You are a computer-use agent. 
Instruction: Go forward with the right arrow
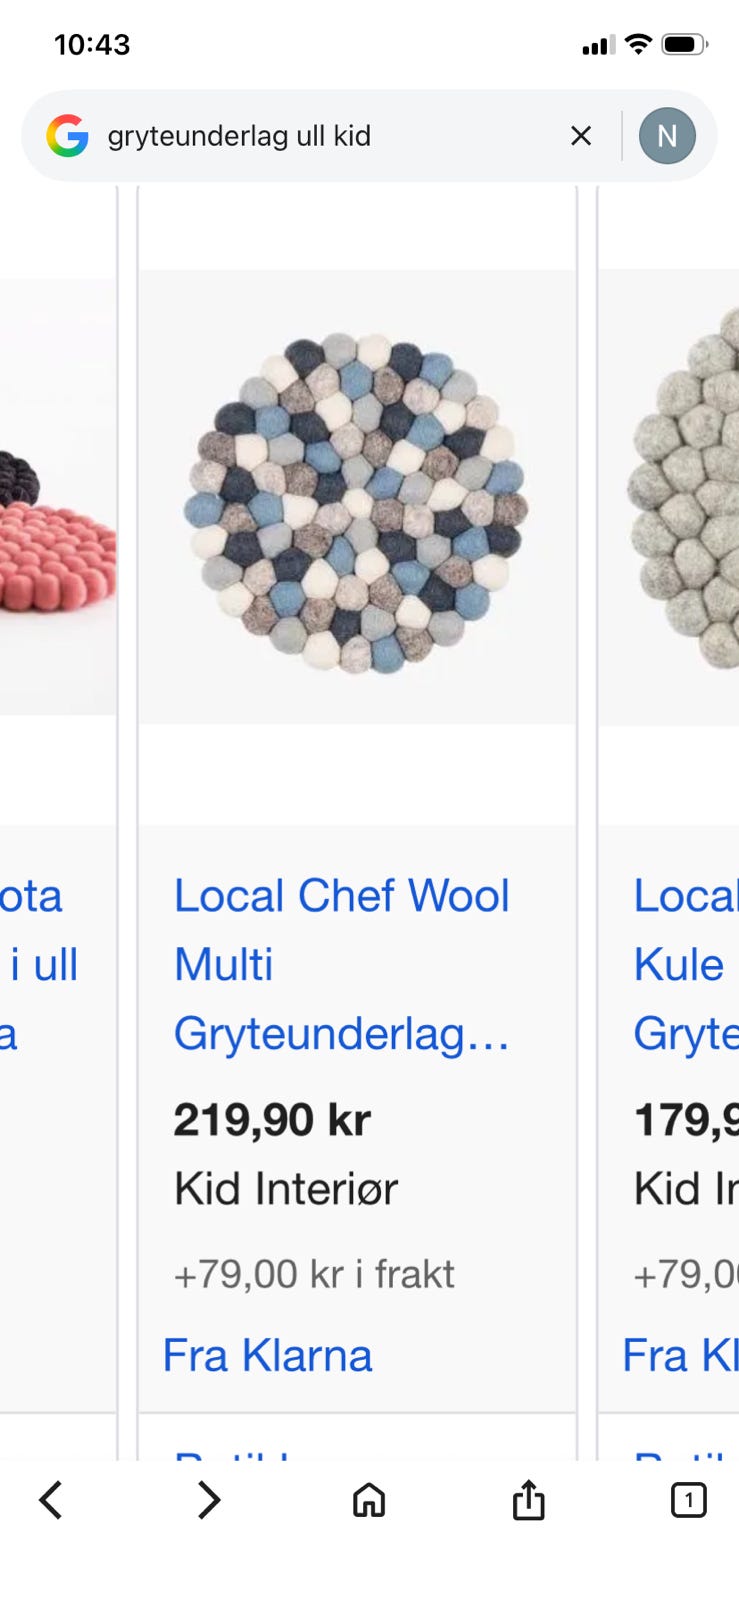coord(208,1500)
